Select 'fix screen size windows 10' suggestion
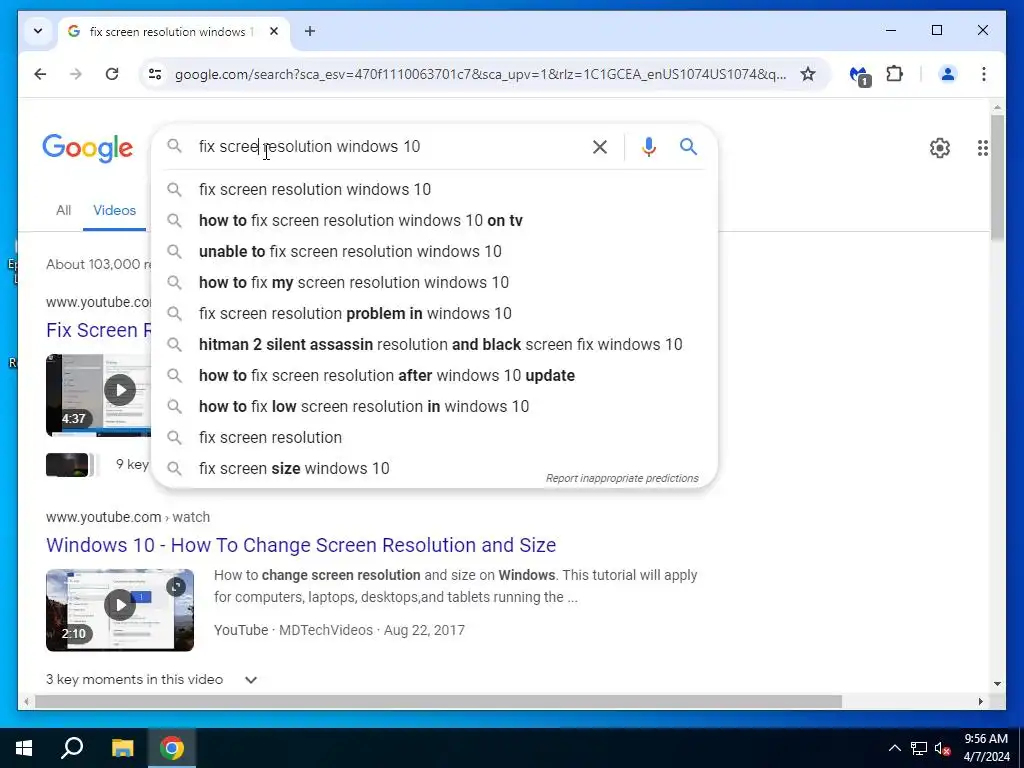This screenshot has height=768, width=1024. tap(434, 468)
